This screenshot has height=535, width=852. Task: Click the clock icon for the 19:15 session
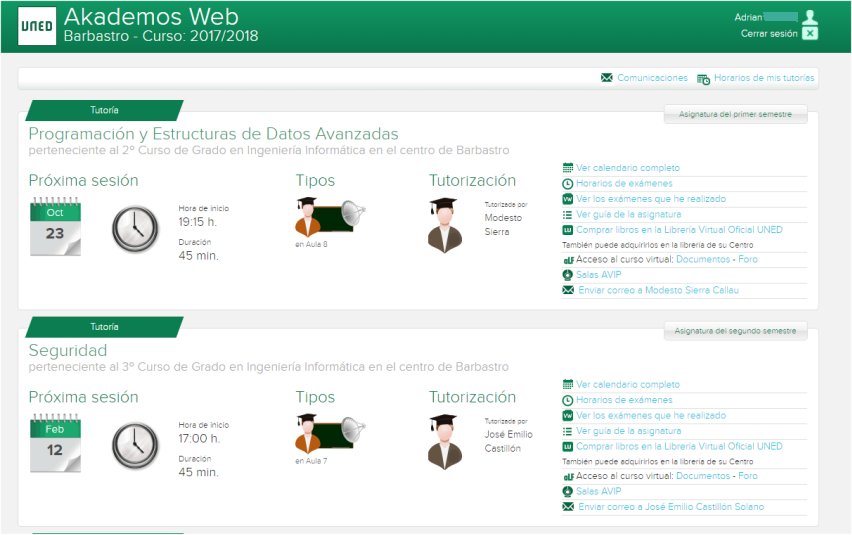[x=135, y=229]
